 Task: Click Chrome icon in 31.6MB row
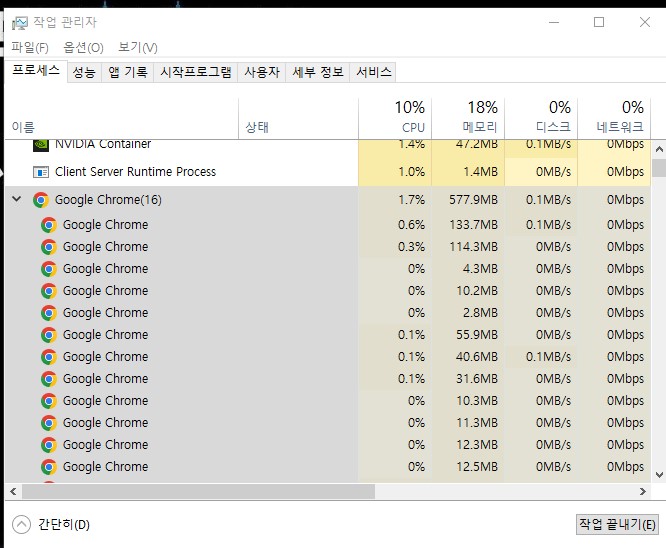(49, 379)
